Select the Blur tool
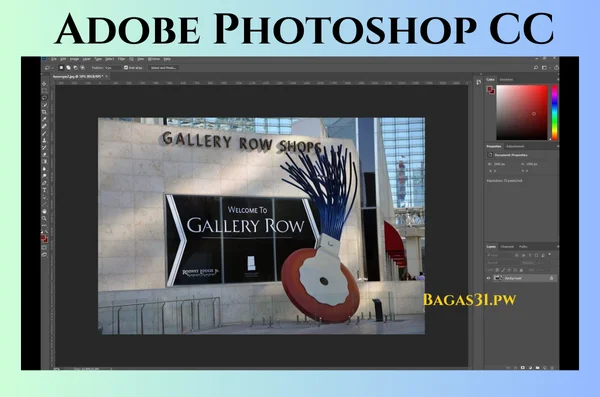The width and height of the screenshot is (600, 397). (x=44, y=168)
